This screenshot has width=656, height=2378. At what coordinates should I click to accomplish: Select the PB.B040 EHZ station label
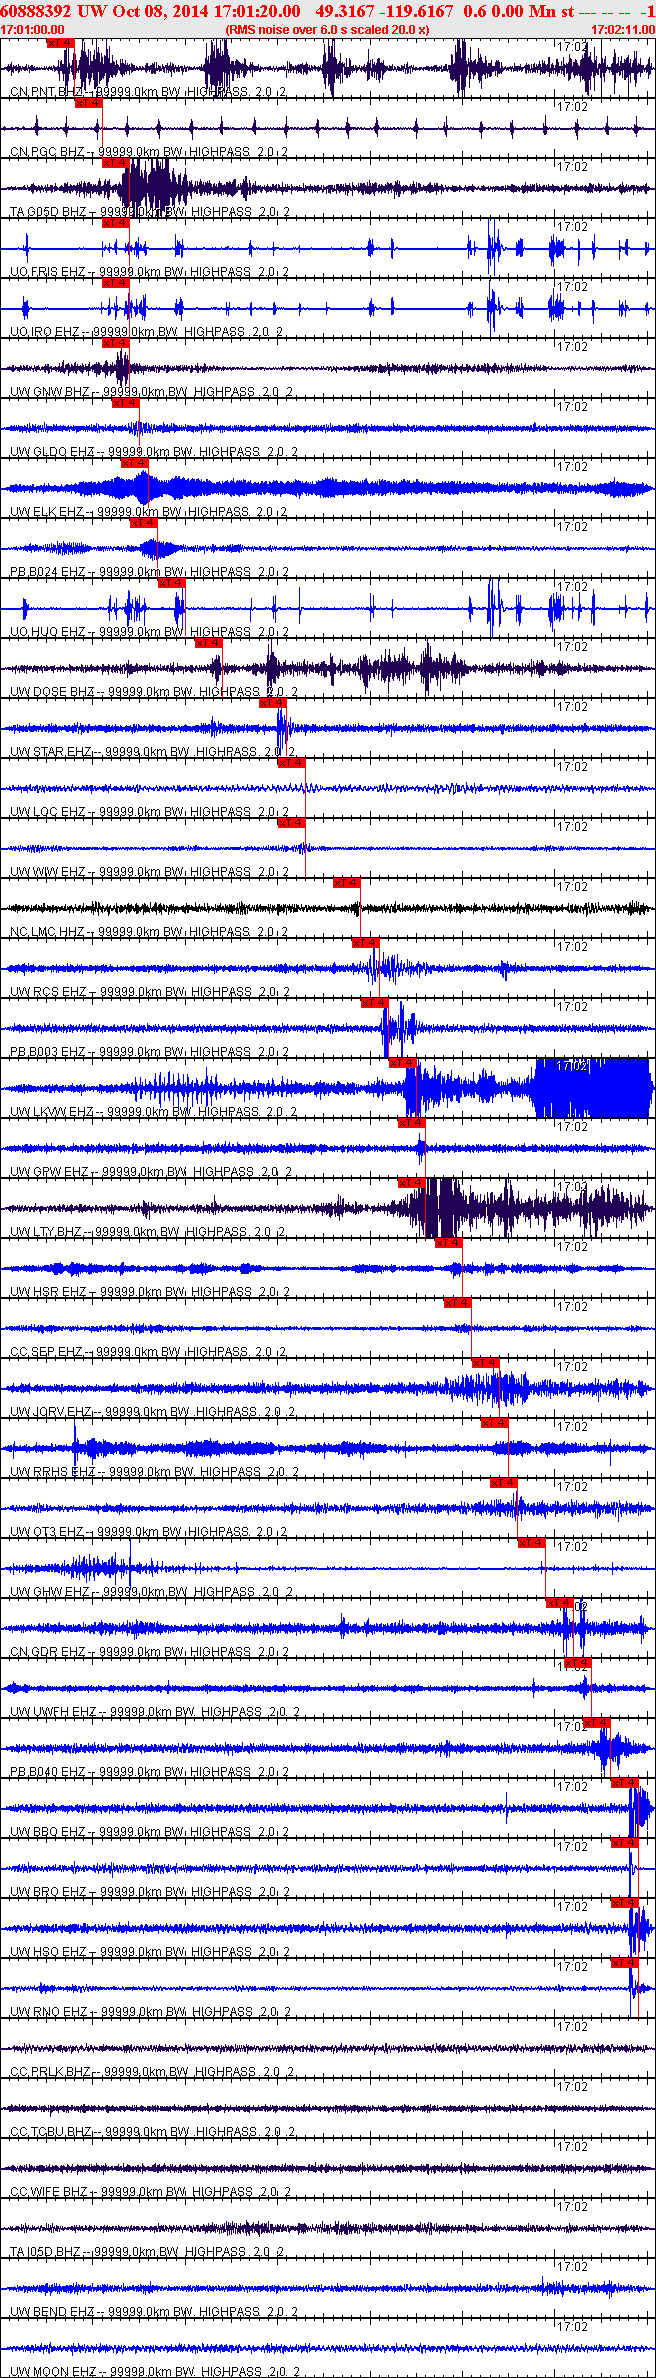point(48,1772)
